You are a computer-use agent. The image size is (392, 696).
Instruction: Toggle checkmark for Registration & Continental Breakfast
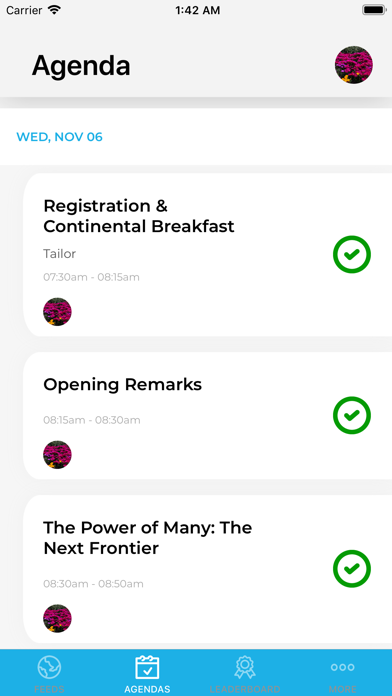pos(352,254)
